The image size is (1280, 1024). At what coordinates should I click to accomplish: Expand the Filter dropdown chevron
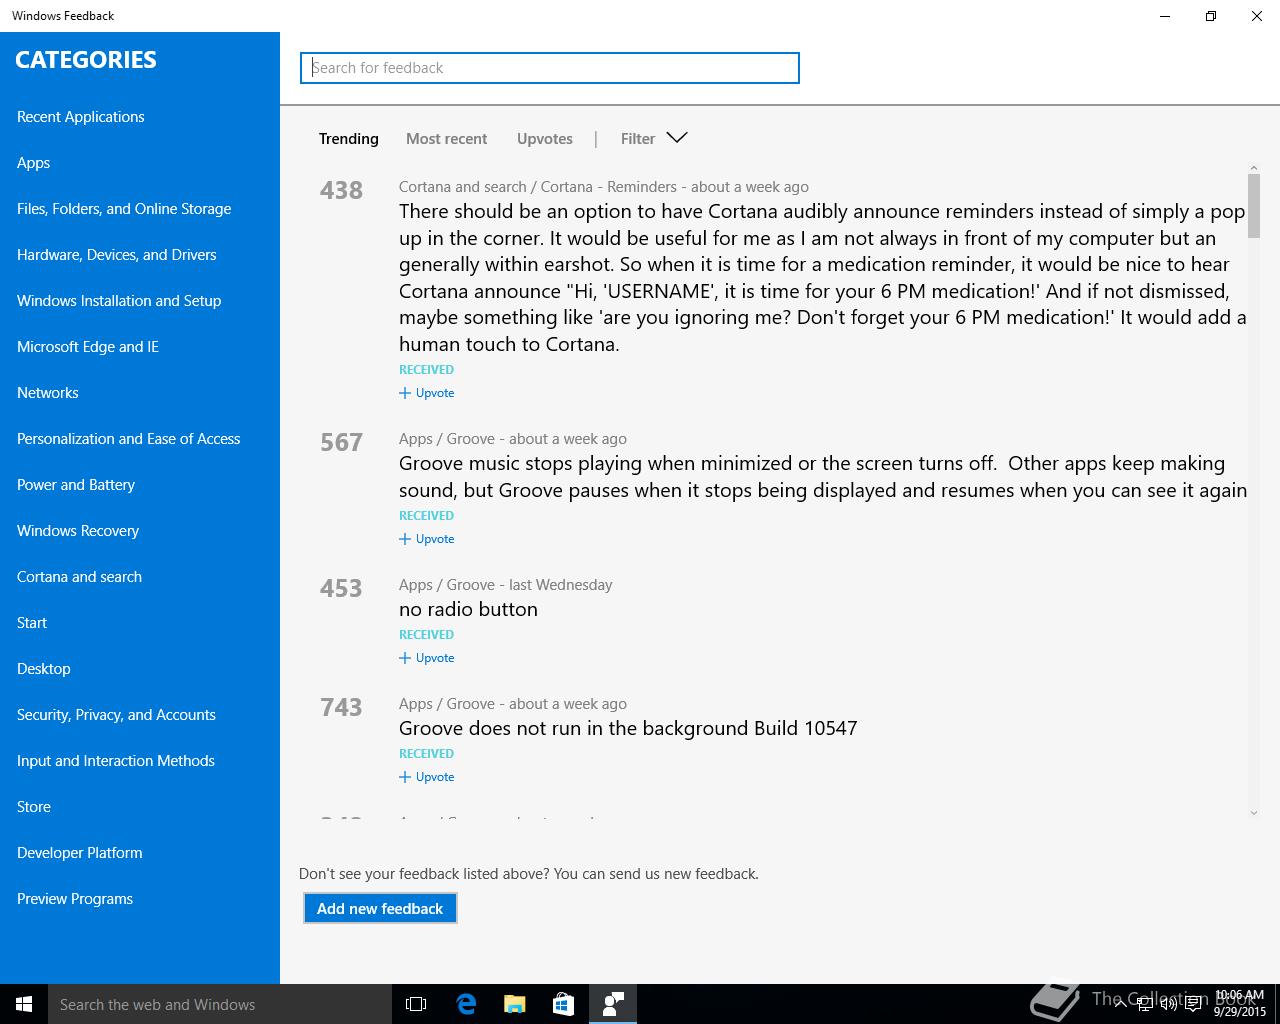pyautogui.click(x=677, y=138)
